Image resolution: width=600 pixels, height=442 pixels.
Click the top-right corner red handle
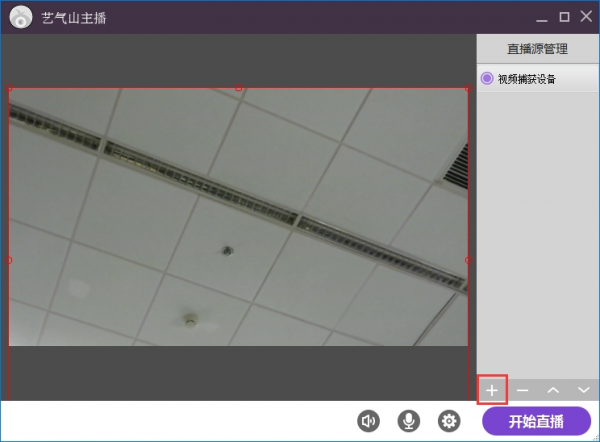468,88
